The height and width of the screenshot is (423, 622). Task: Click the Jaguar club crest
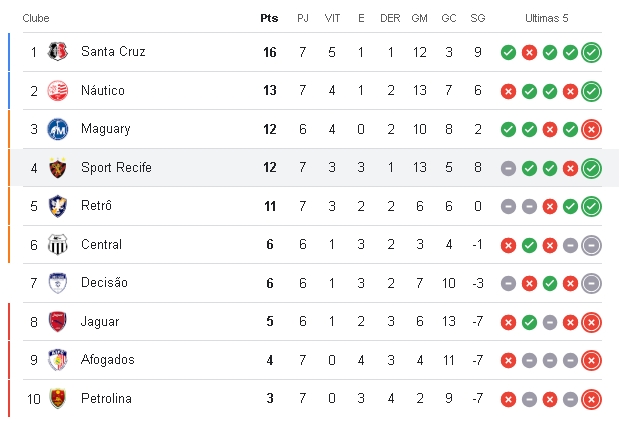(x=58, y=321)
